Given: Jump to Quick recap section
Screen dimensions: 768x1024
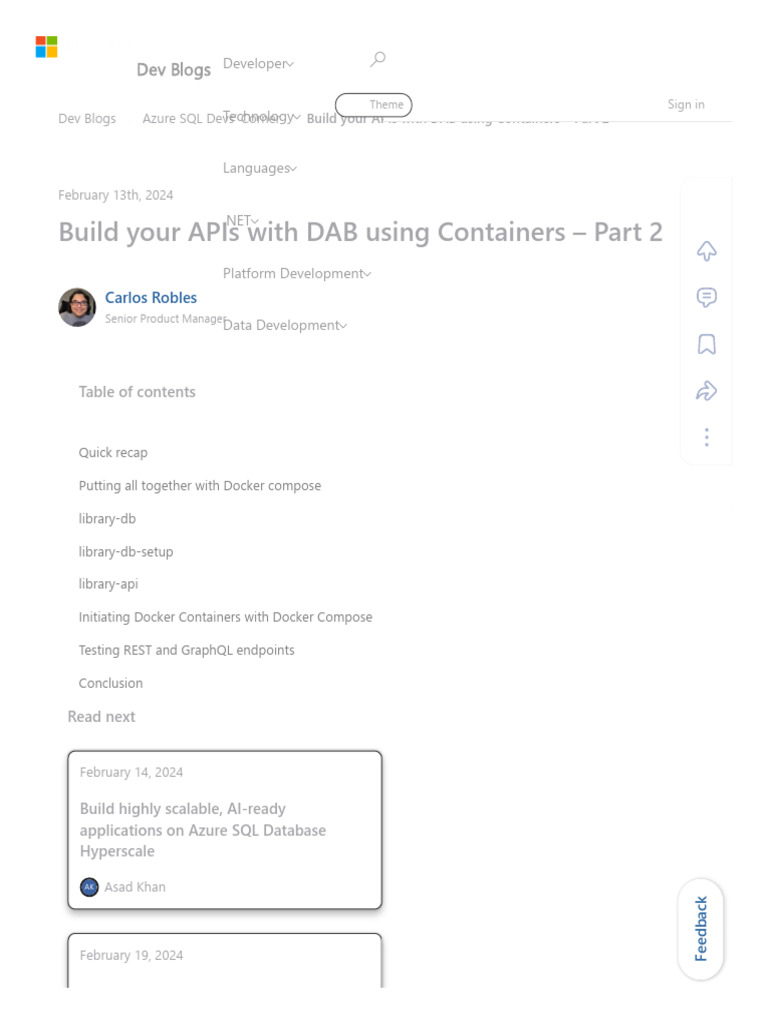Looking at the screenshot, I should (x=113, y=453).
